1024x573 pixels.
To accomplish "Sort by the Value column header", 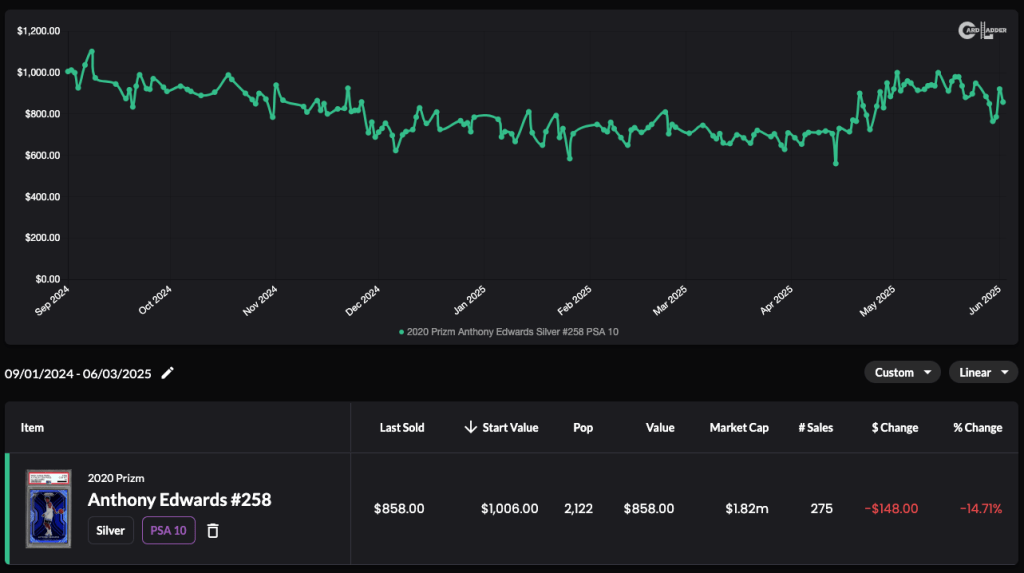I will [660, 428].
